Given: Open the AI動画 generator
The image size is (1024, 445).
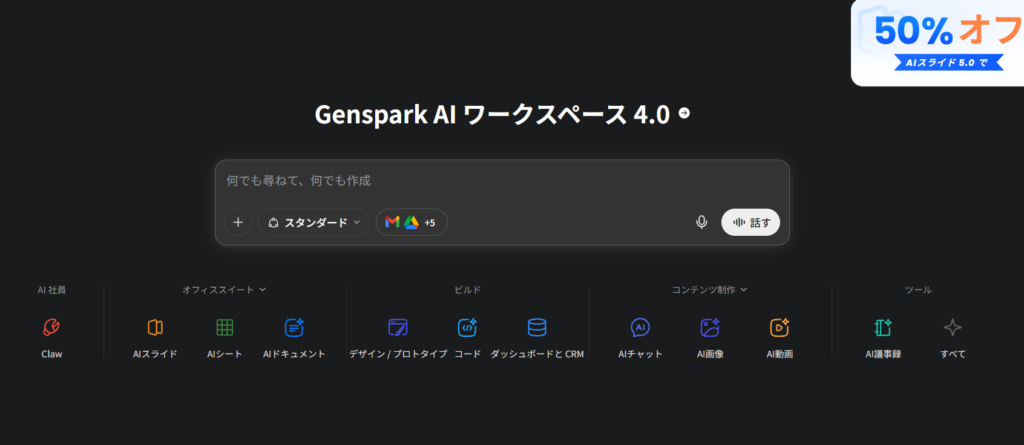Looking at the screenshot, I should tap(780, 338).
